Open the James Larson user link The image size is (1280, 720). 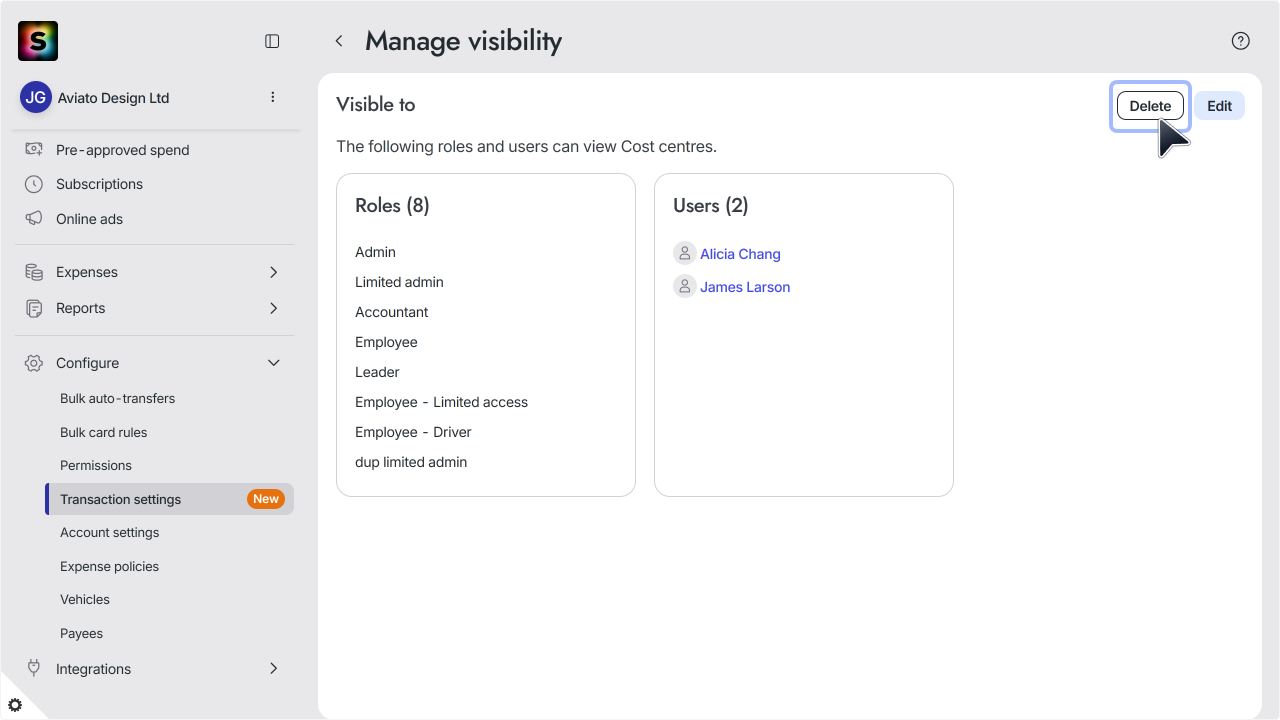(x=745, y=287)
